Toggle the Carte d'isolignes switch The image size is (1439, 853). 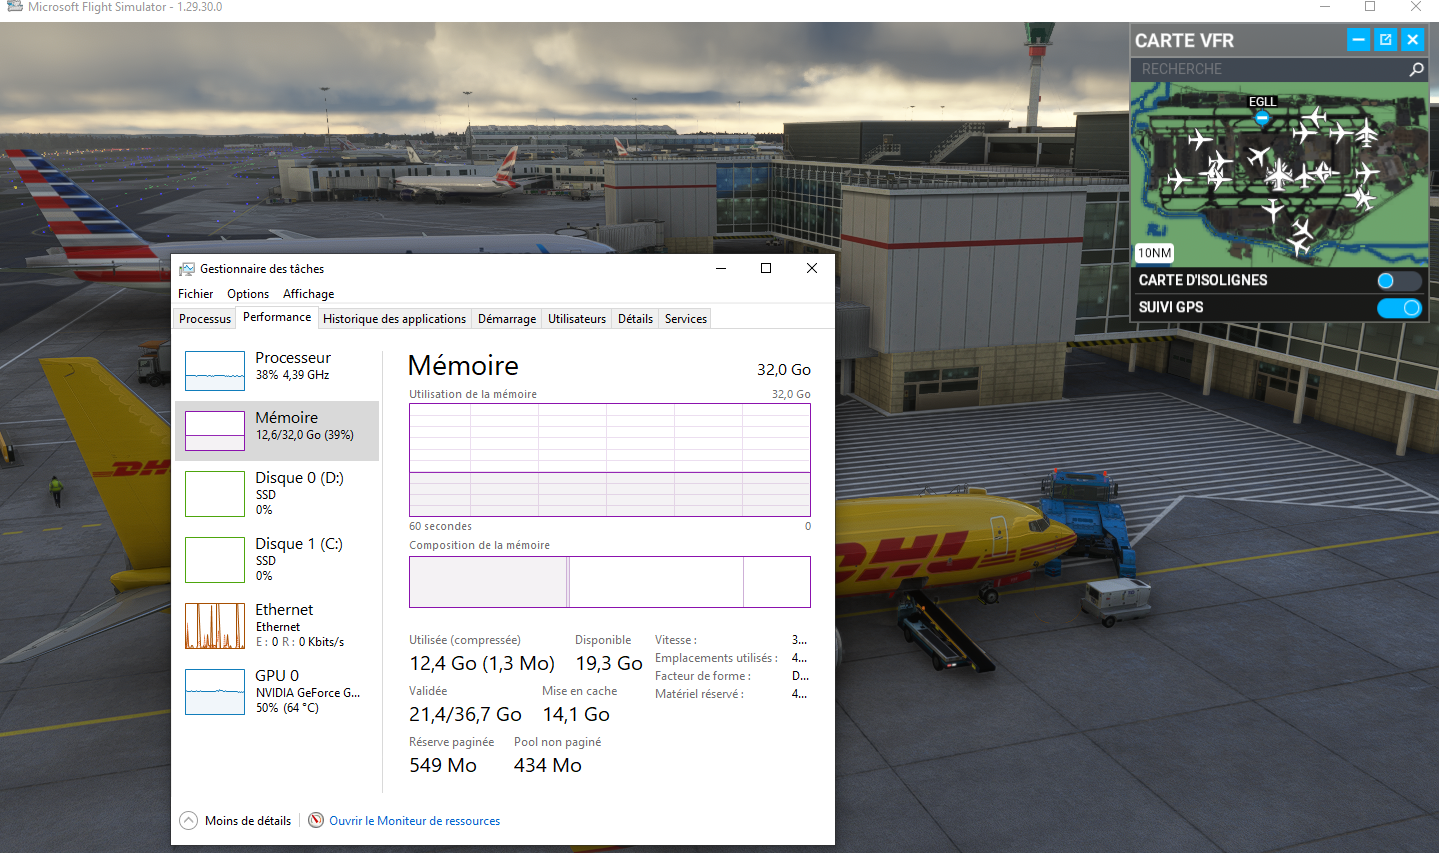[1398, 281]
